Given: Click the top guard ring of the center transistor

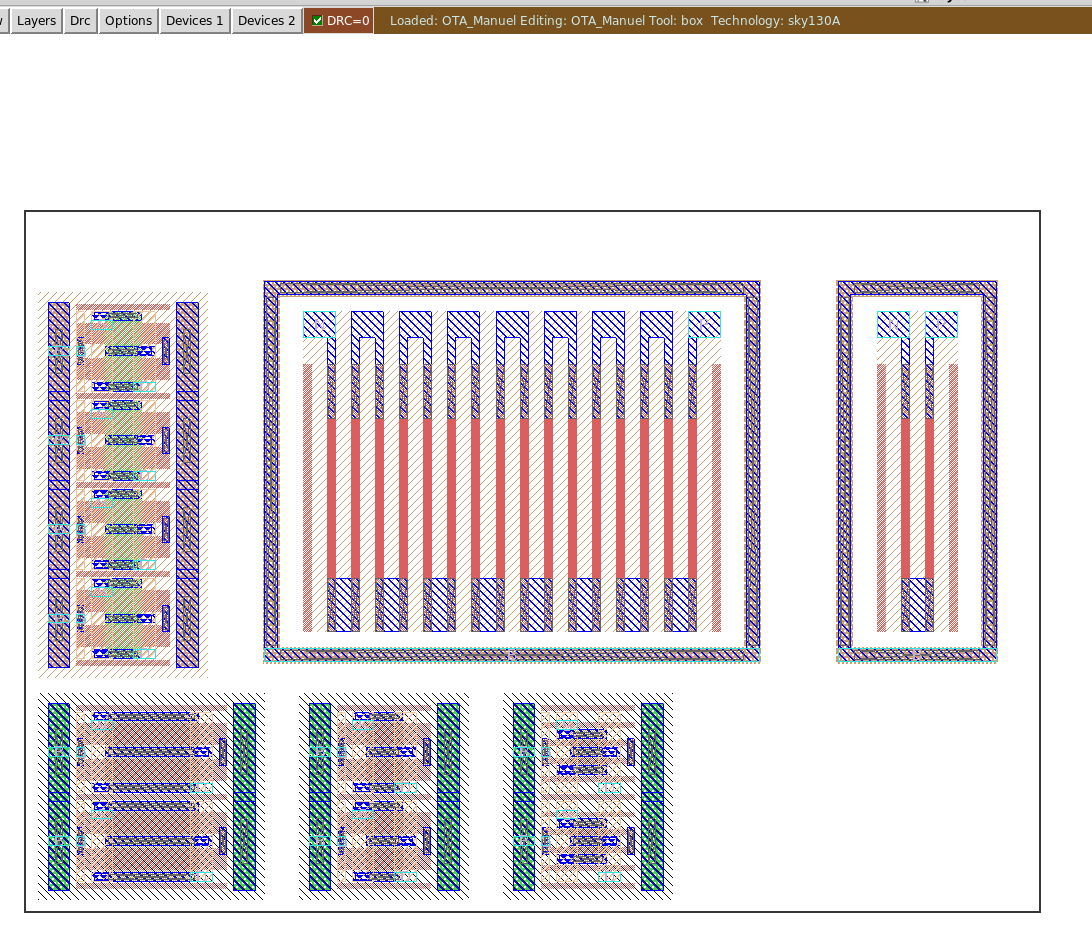Looking at the screenshot, I should tap(511, 288).
